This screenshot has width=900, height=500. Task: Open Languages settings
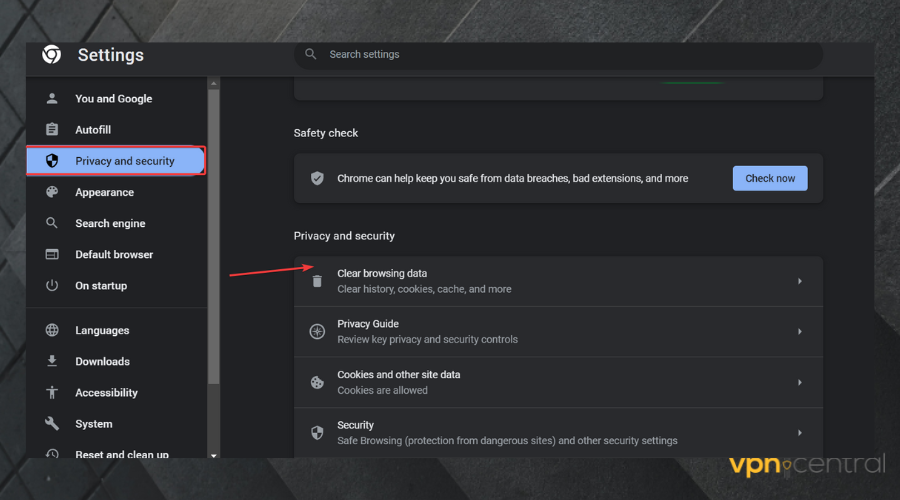point(117,330)
